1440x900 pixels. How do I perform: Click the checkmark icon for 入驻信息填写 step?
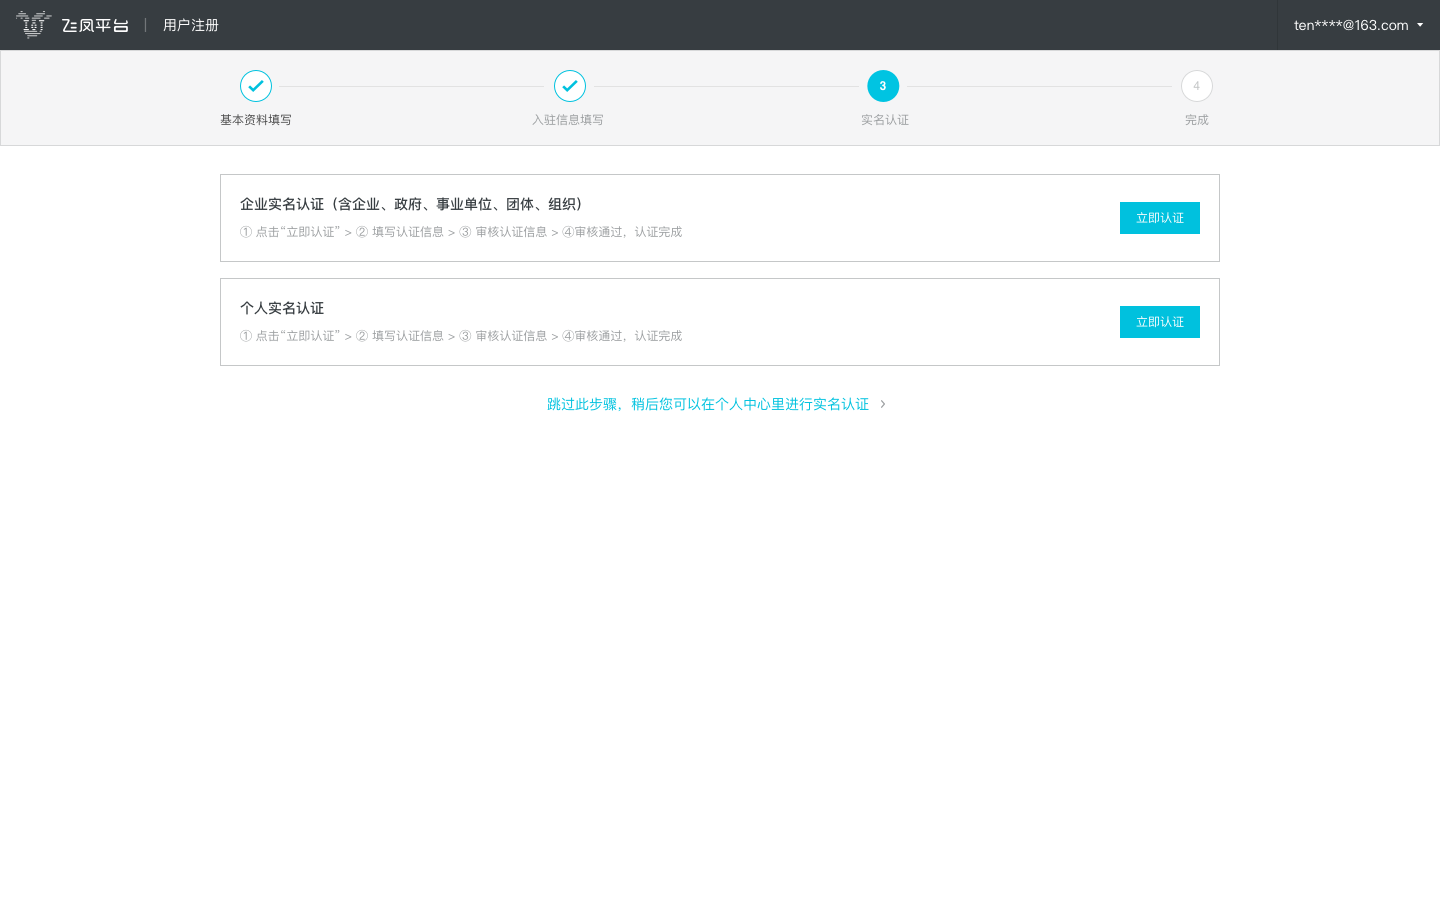click(x=570, y=86)
